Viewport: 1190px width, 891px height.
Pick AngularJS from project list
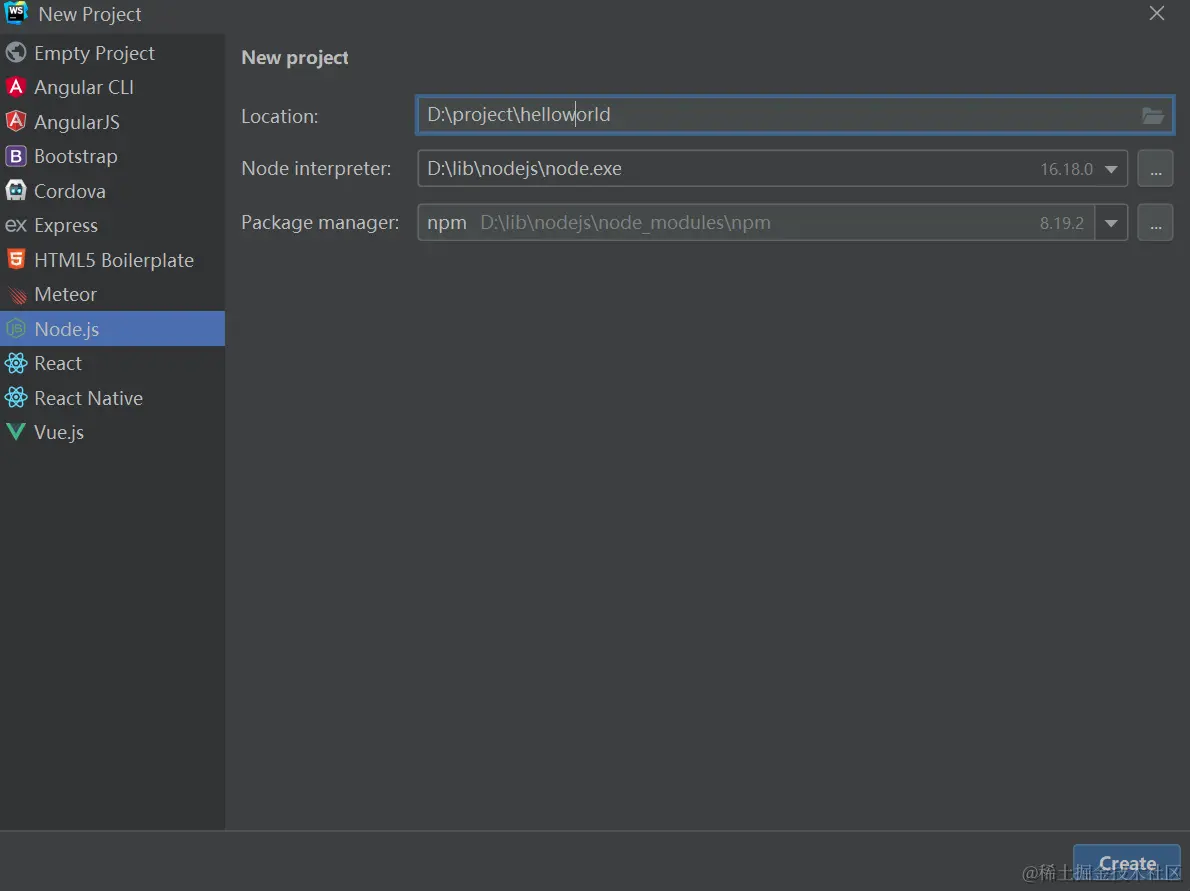[112, 121]
